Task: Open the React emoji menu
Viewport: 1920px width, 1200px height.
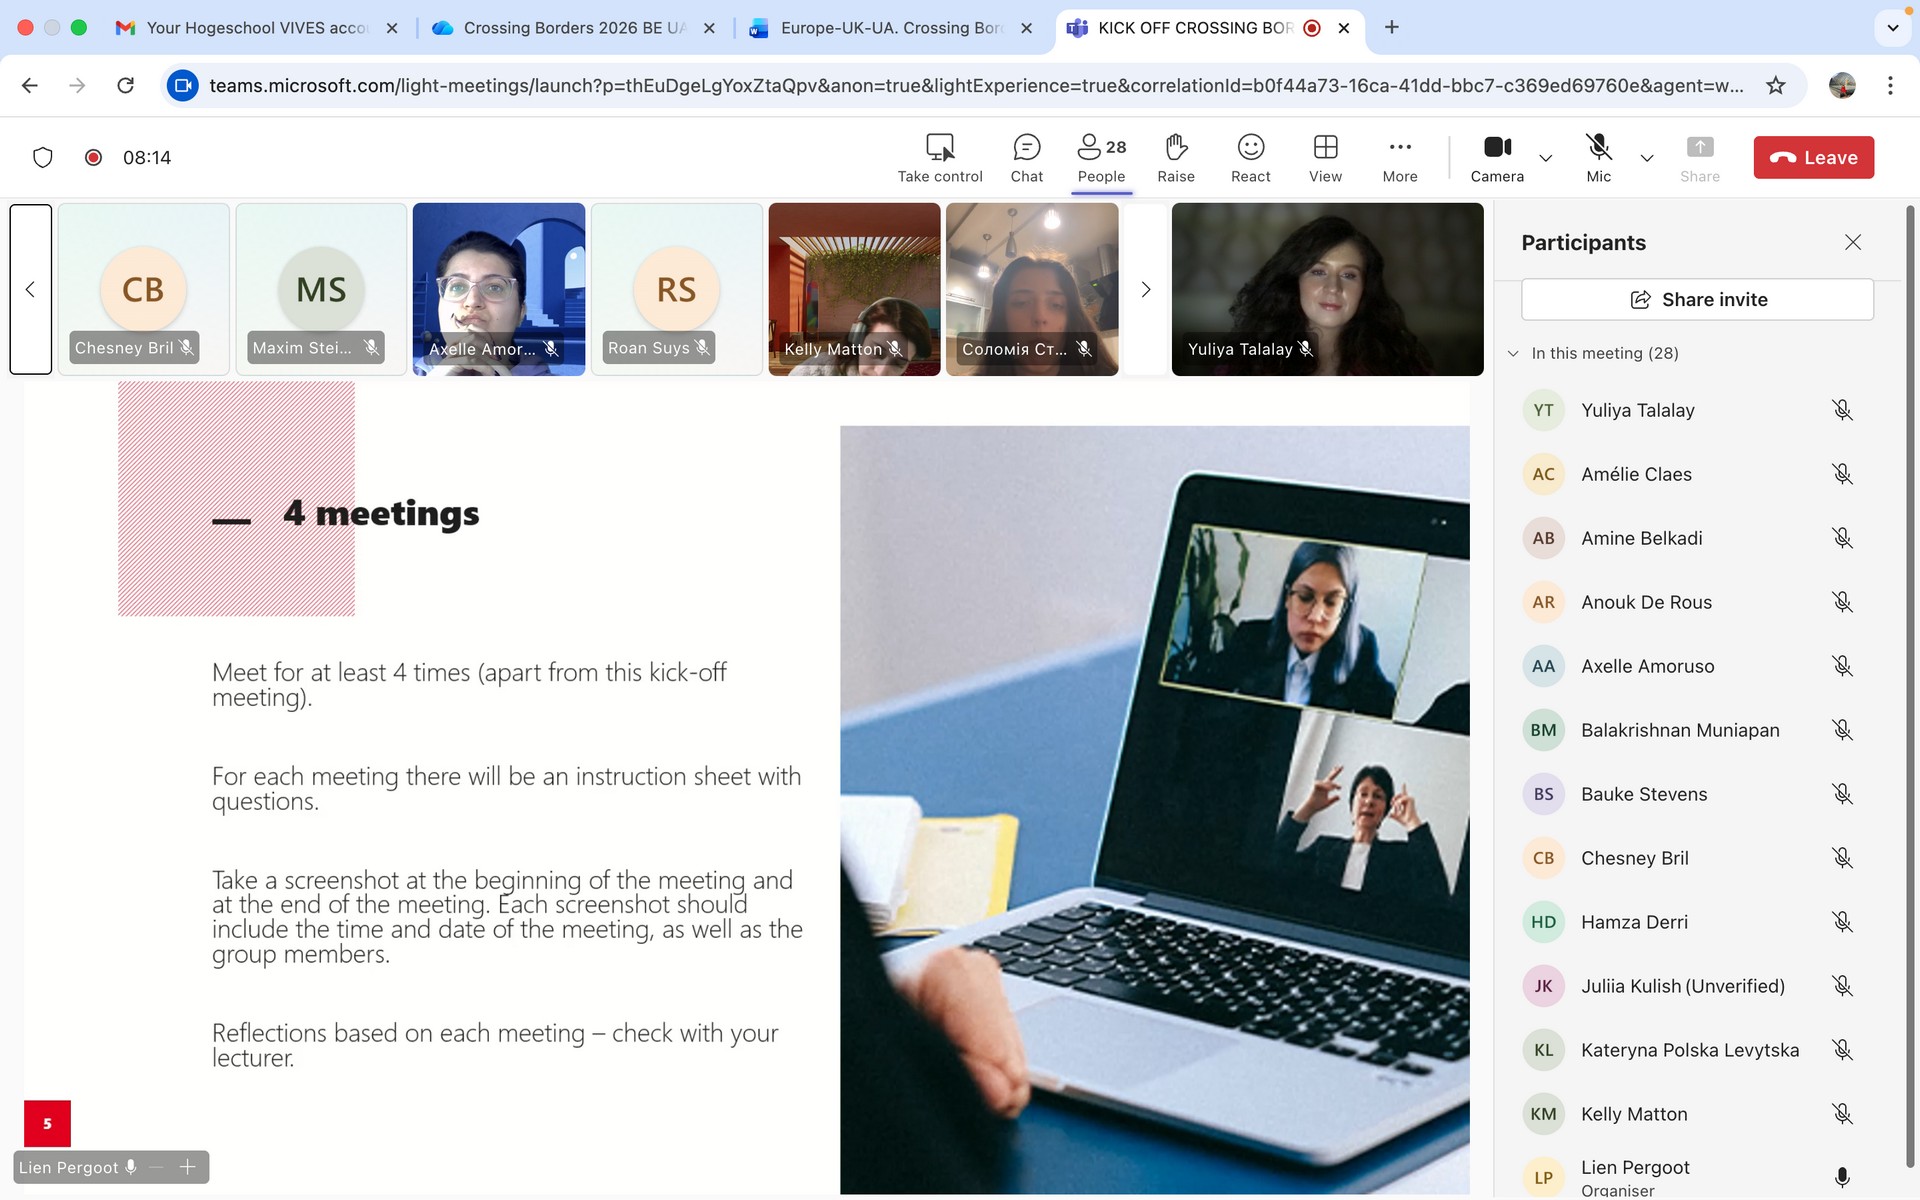Action: 1250,158
